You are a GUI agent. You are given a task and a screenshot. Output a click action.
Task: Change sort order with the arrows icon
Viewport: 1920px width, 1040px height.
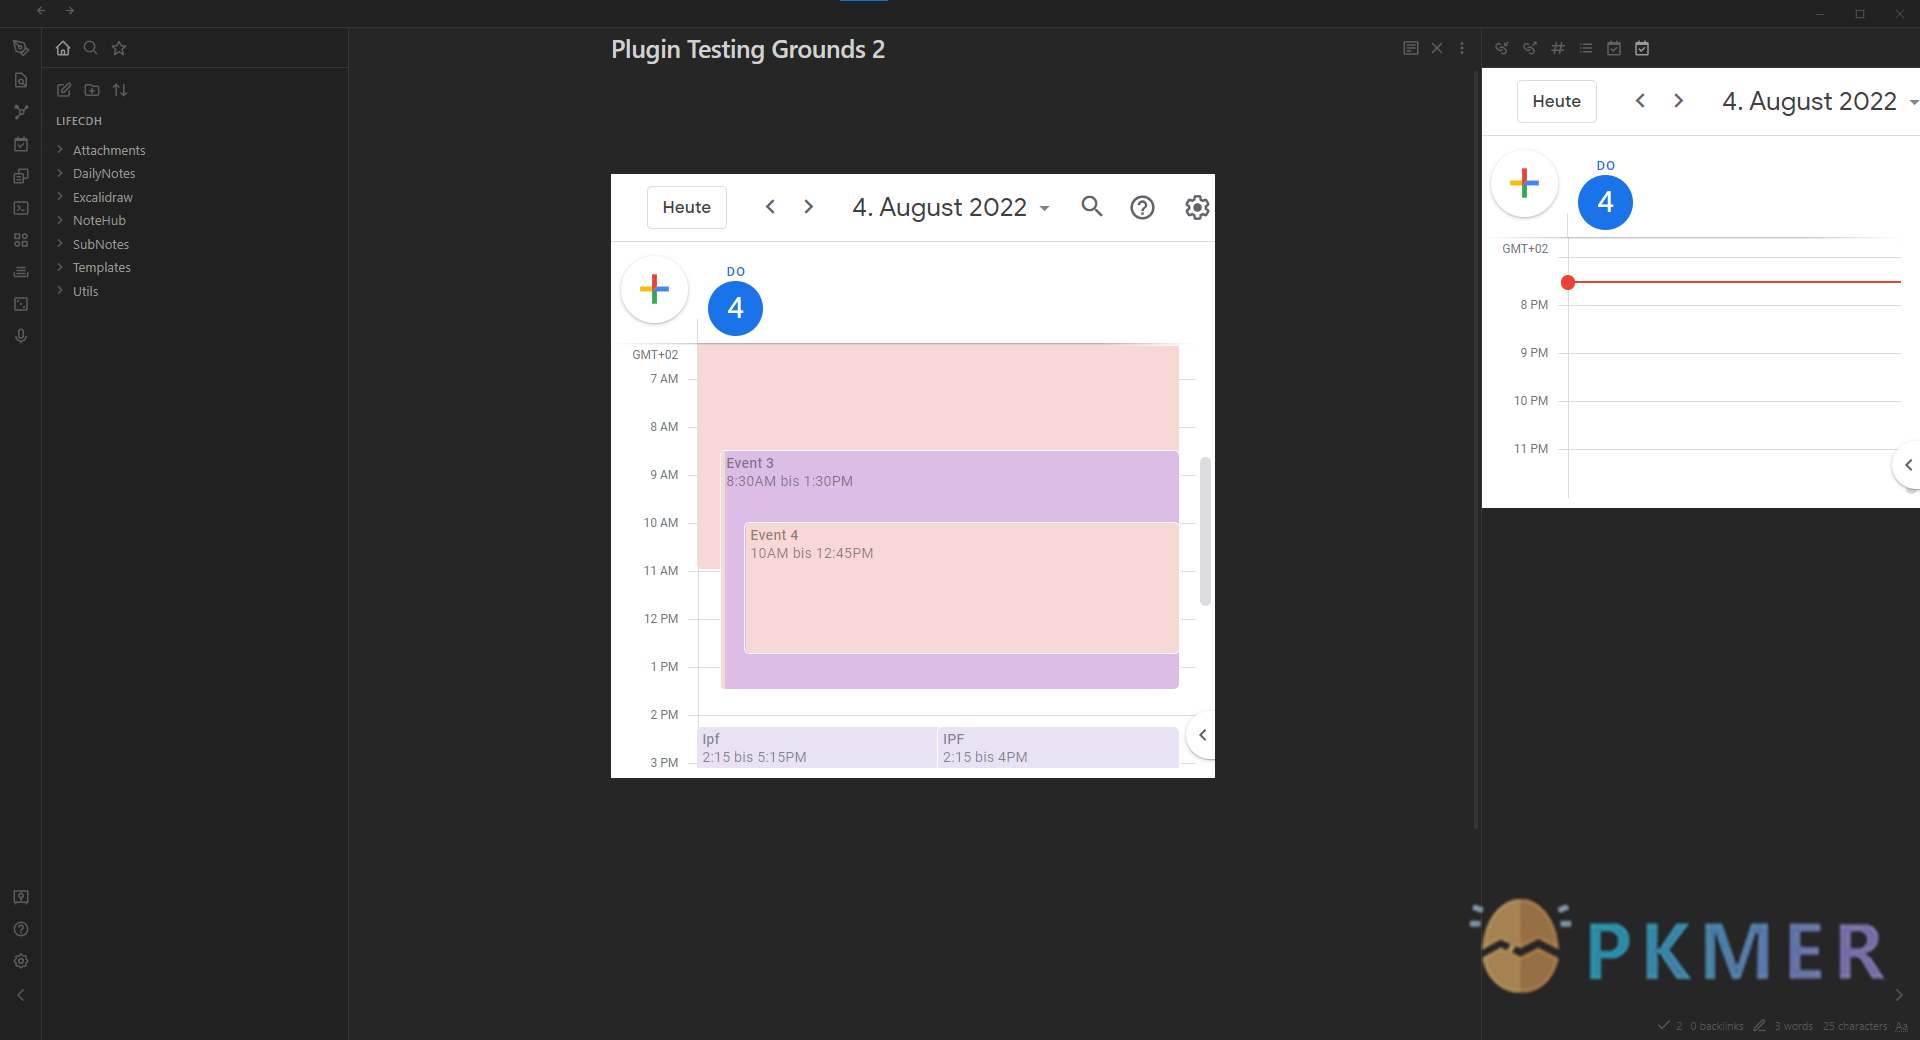pyautogui.click(x=120, y=90)
